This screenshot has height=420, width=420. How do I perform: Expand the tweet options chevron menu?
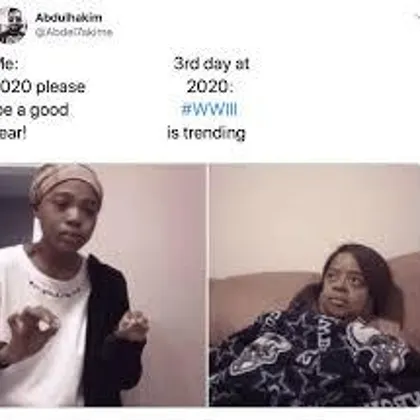click(416, 15)
